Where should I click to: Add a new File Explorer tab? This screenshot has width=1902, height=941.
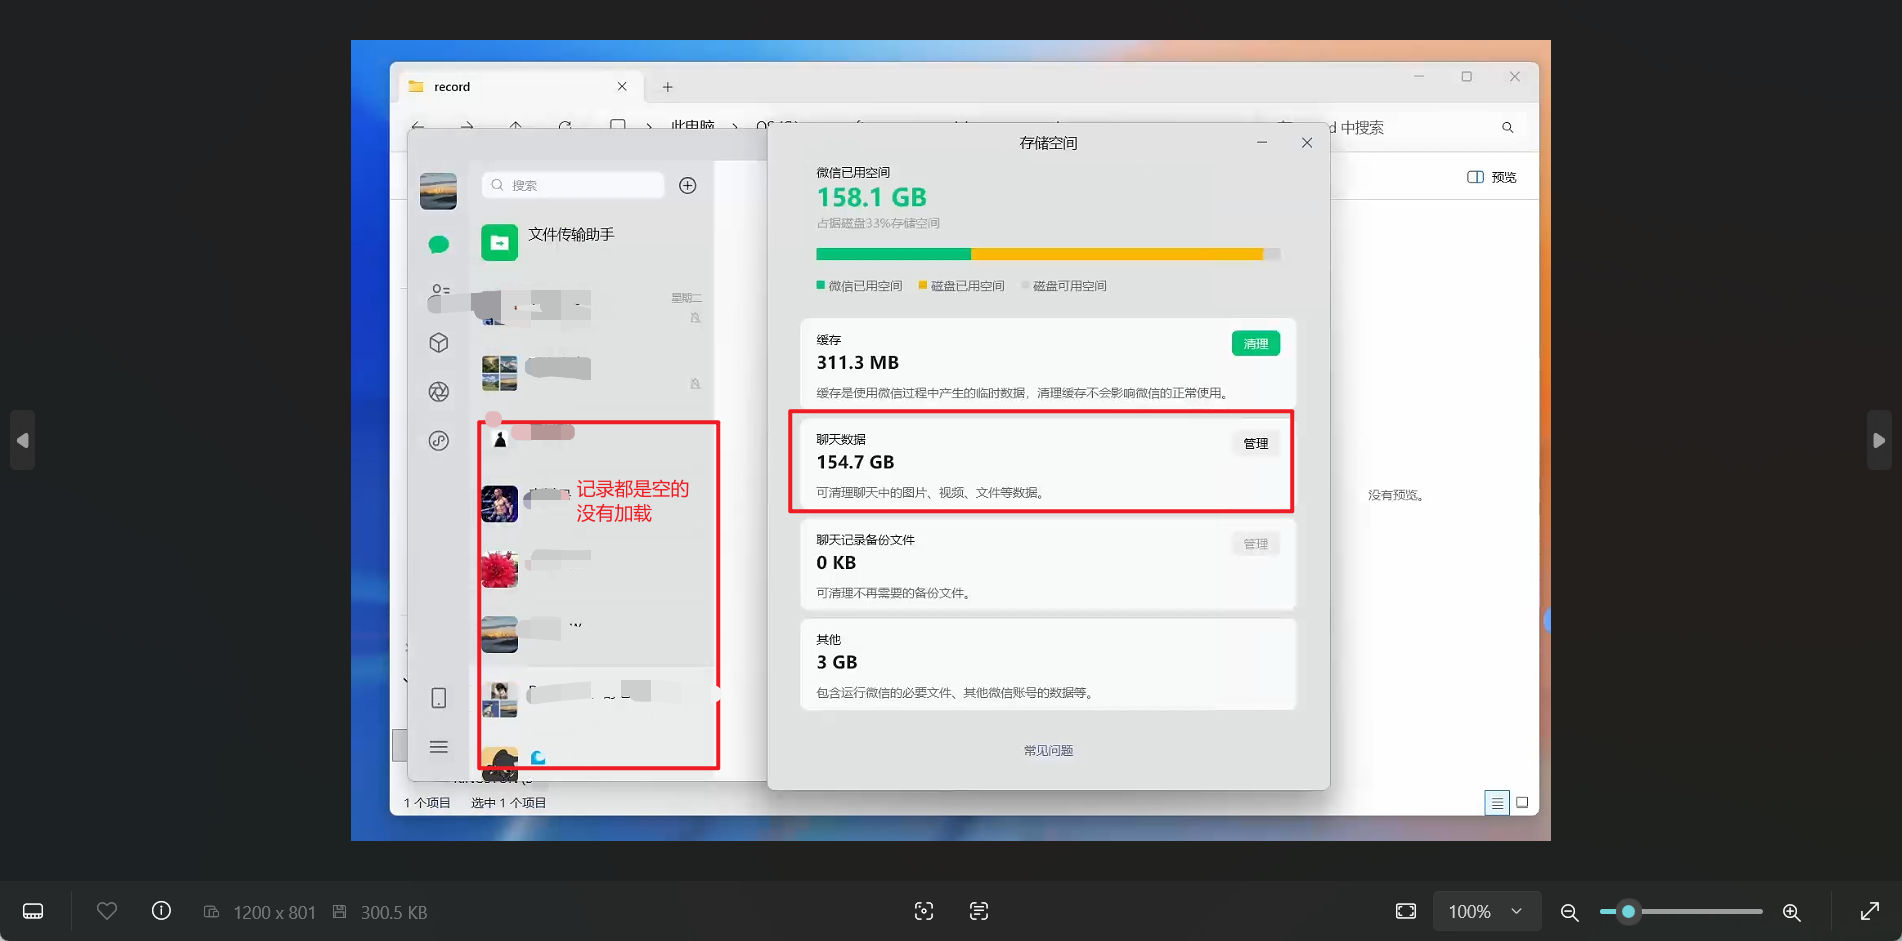click(x=668, y=87)
